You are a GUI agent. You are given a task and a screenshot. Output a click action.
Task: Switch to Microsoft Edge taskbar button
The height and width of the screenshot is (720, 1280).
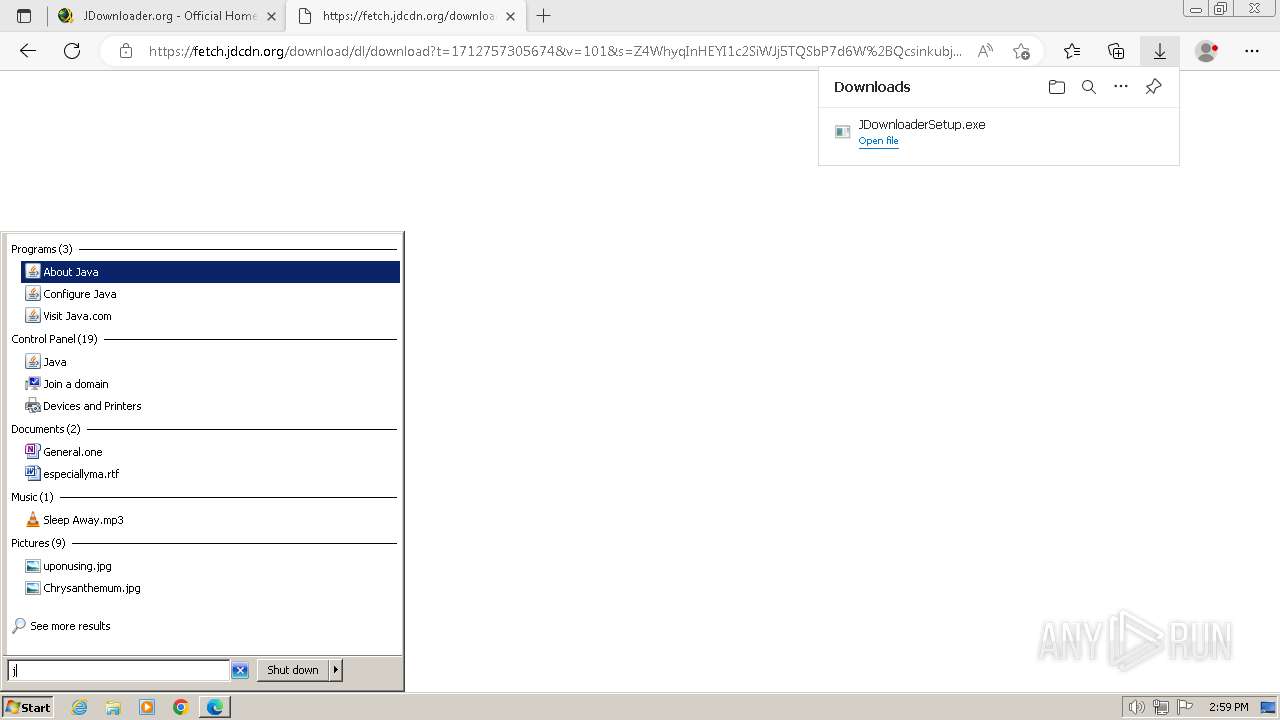click(215, 707)
